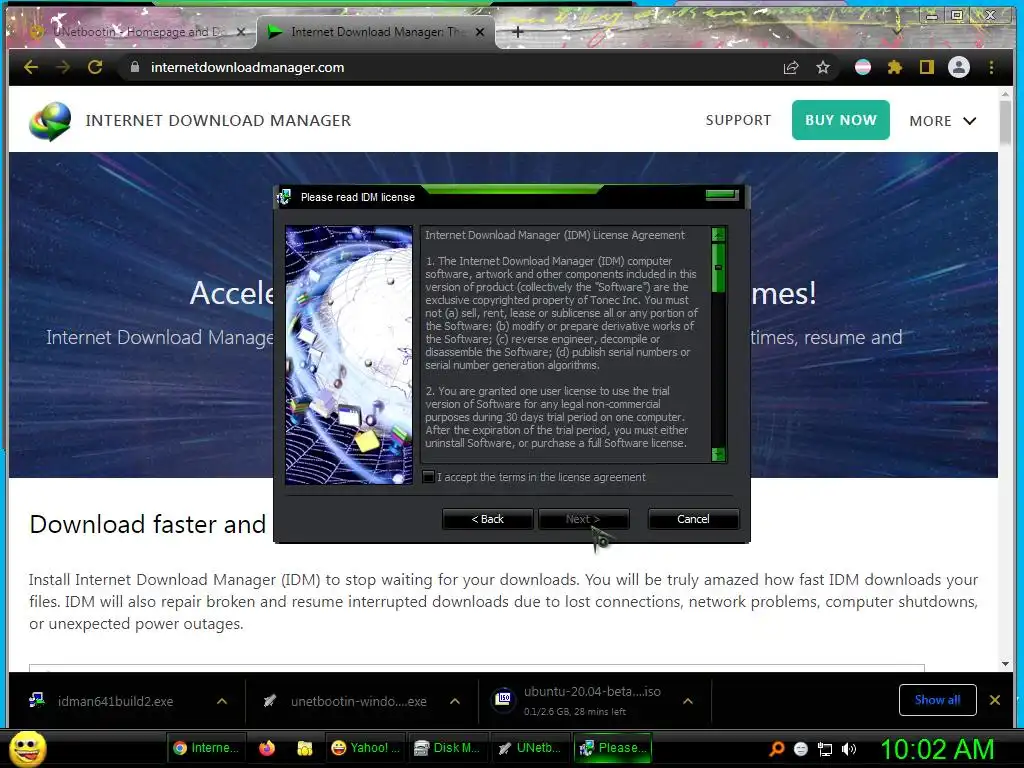Bookmark this page with the star icon
1024x768 pixels.
[823, 67]
